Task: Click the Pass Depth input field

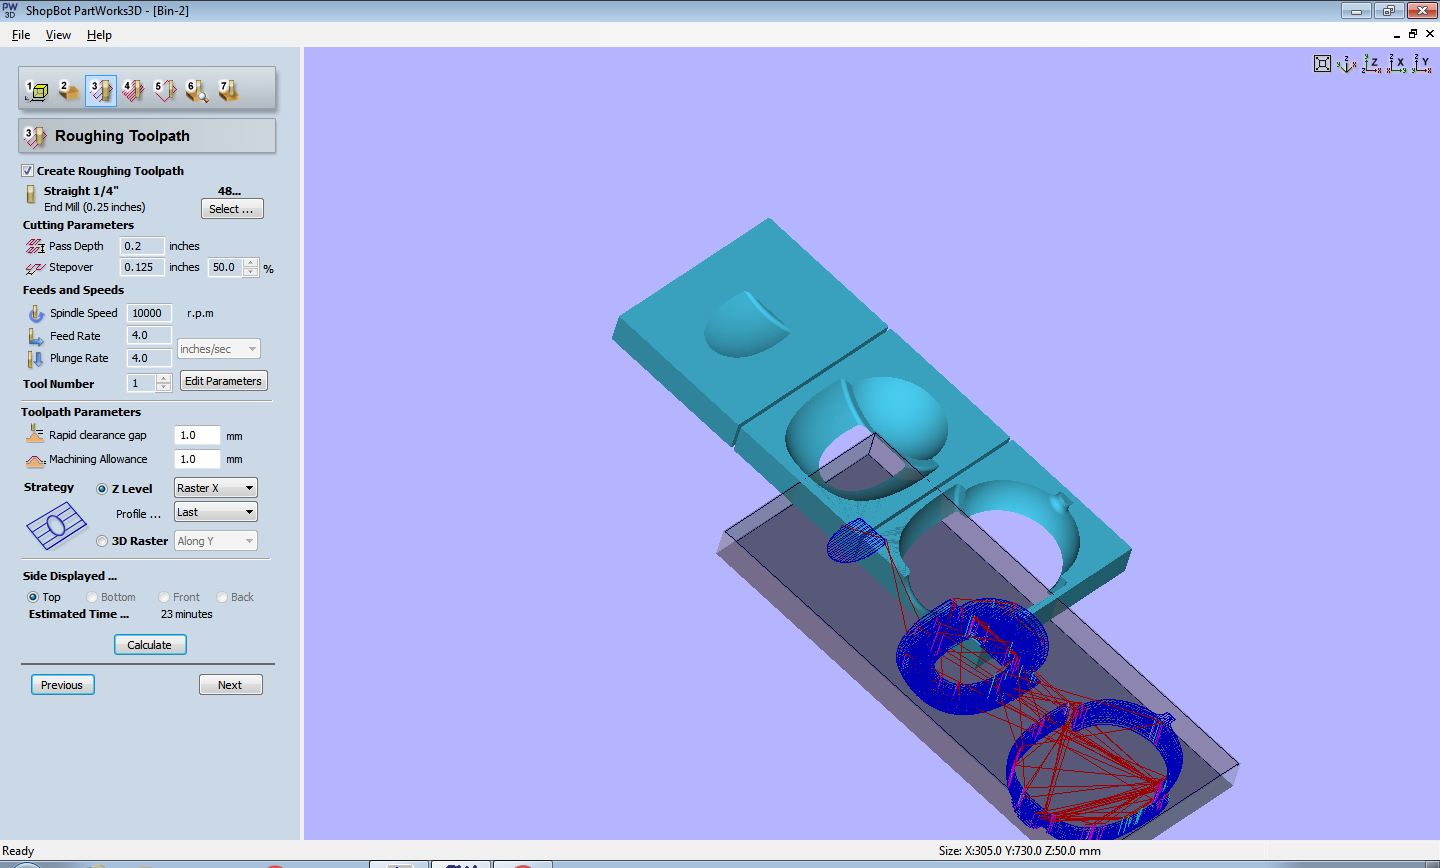Action: coord(142,246)
